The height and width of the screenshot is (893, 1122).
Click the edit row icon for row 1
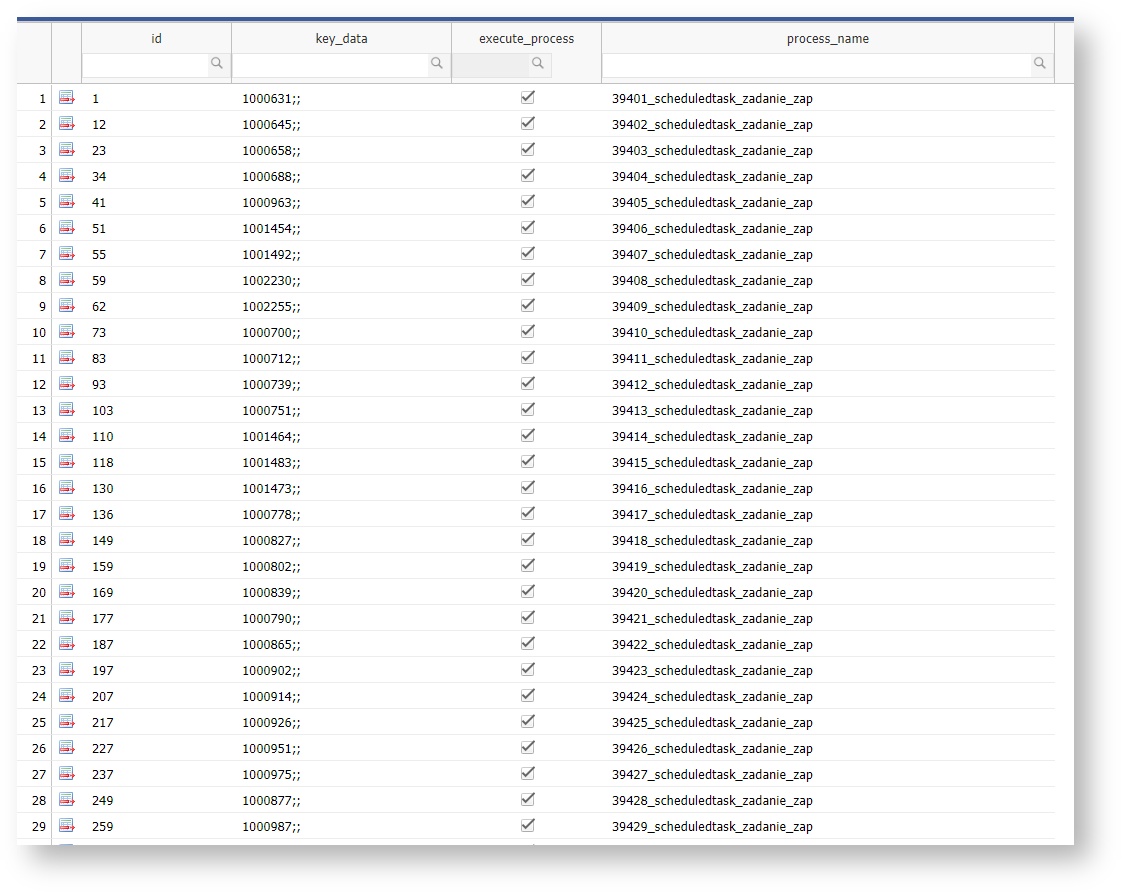click(x=67, y=98)
